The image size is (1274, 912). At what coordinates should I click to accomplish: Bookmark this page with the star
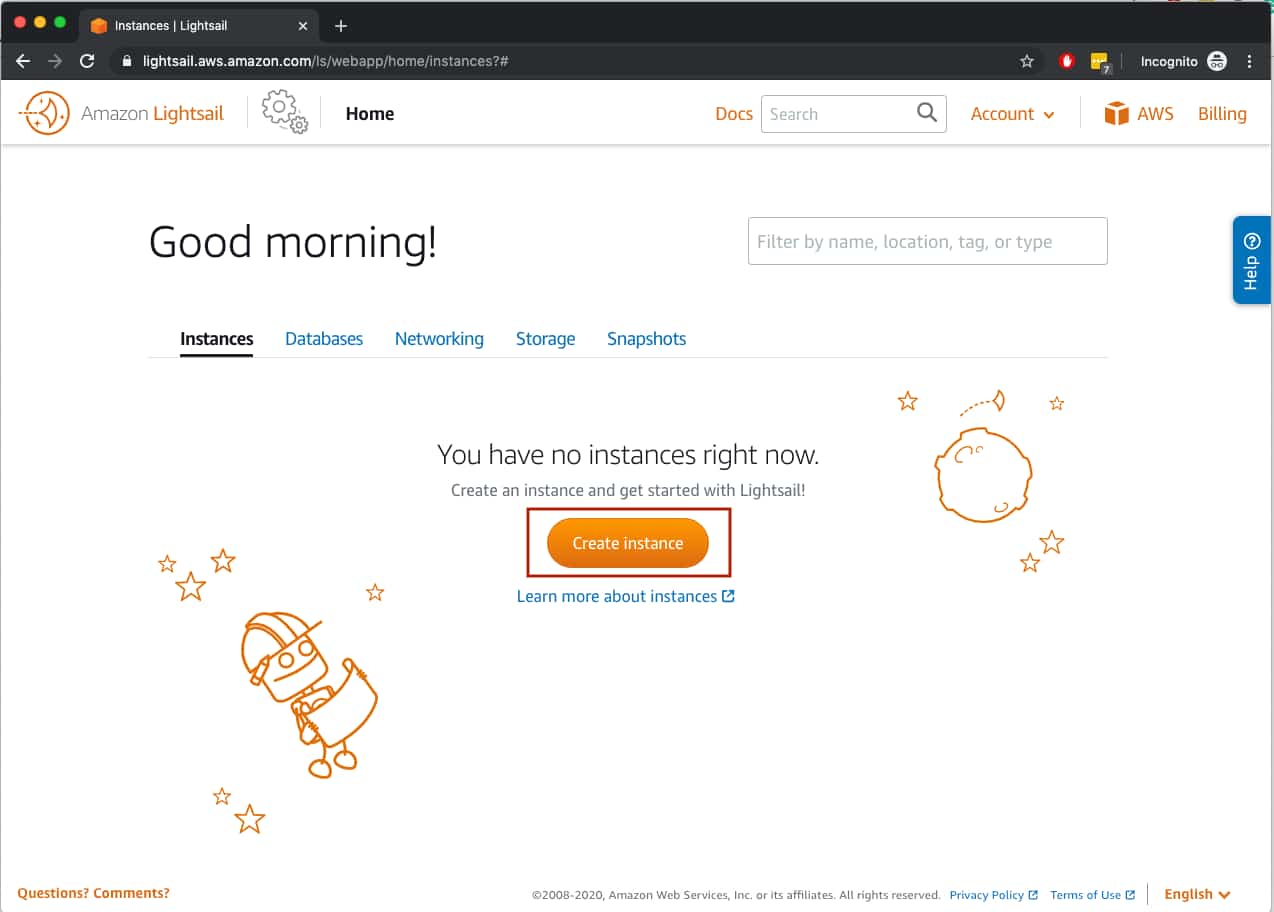pyautogui.click(x=1027, y=61)
